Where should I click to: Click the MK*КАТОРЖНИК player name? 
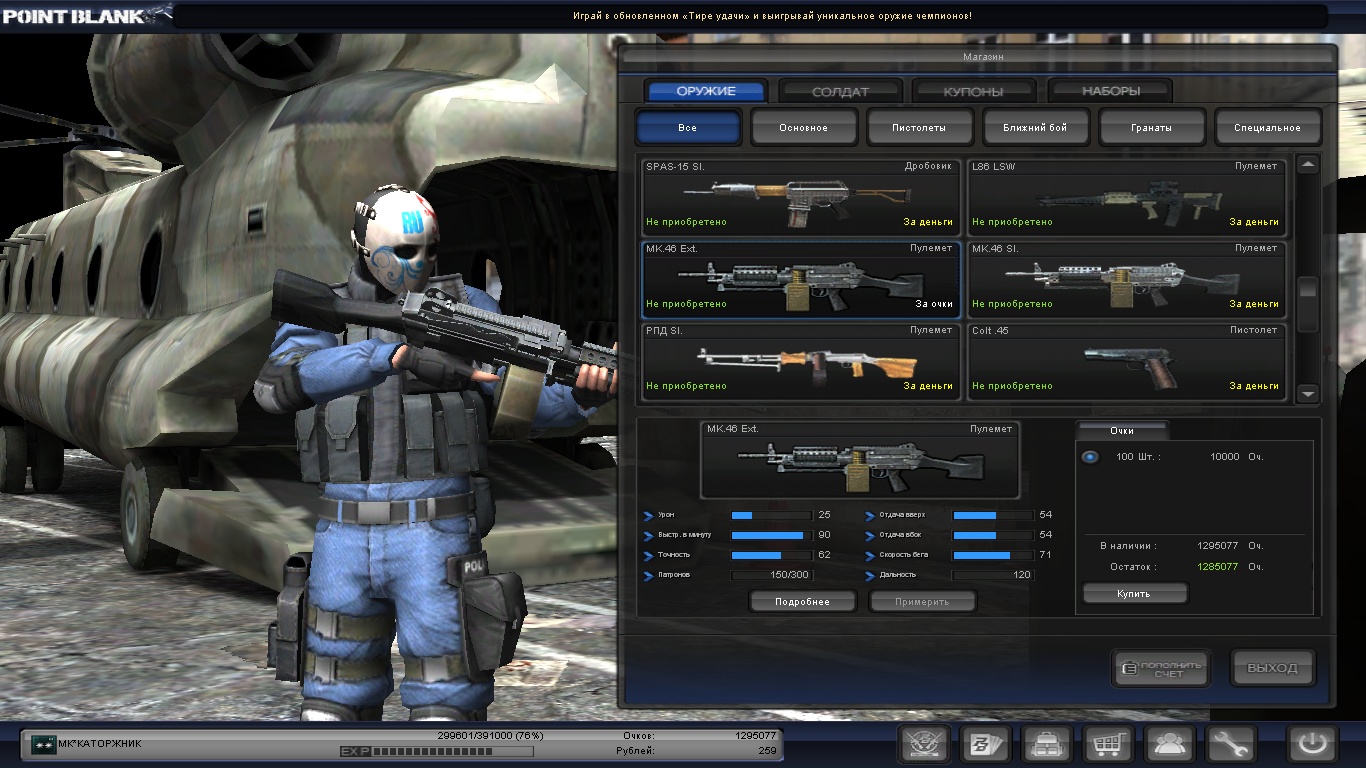click(x=100, y=744)
